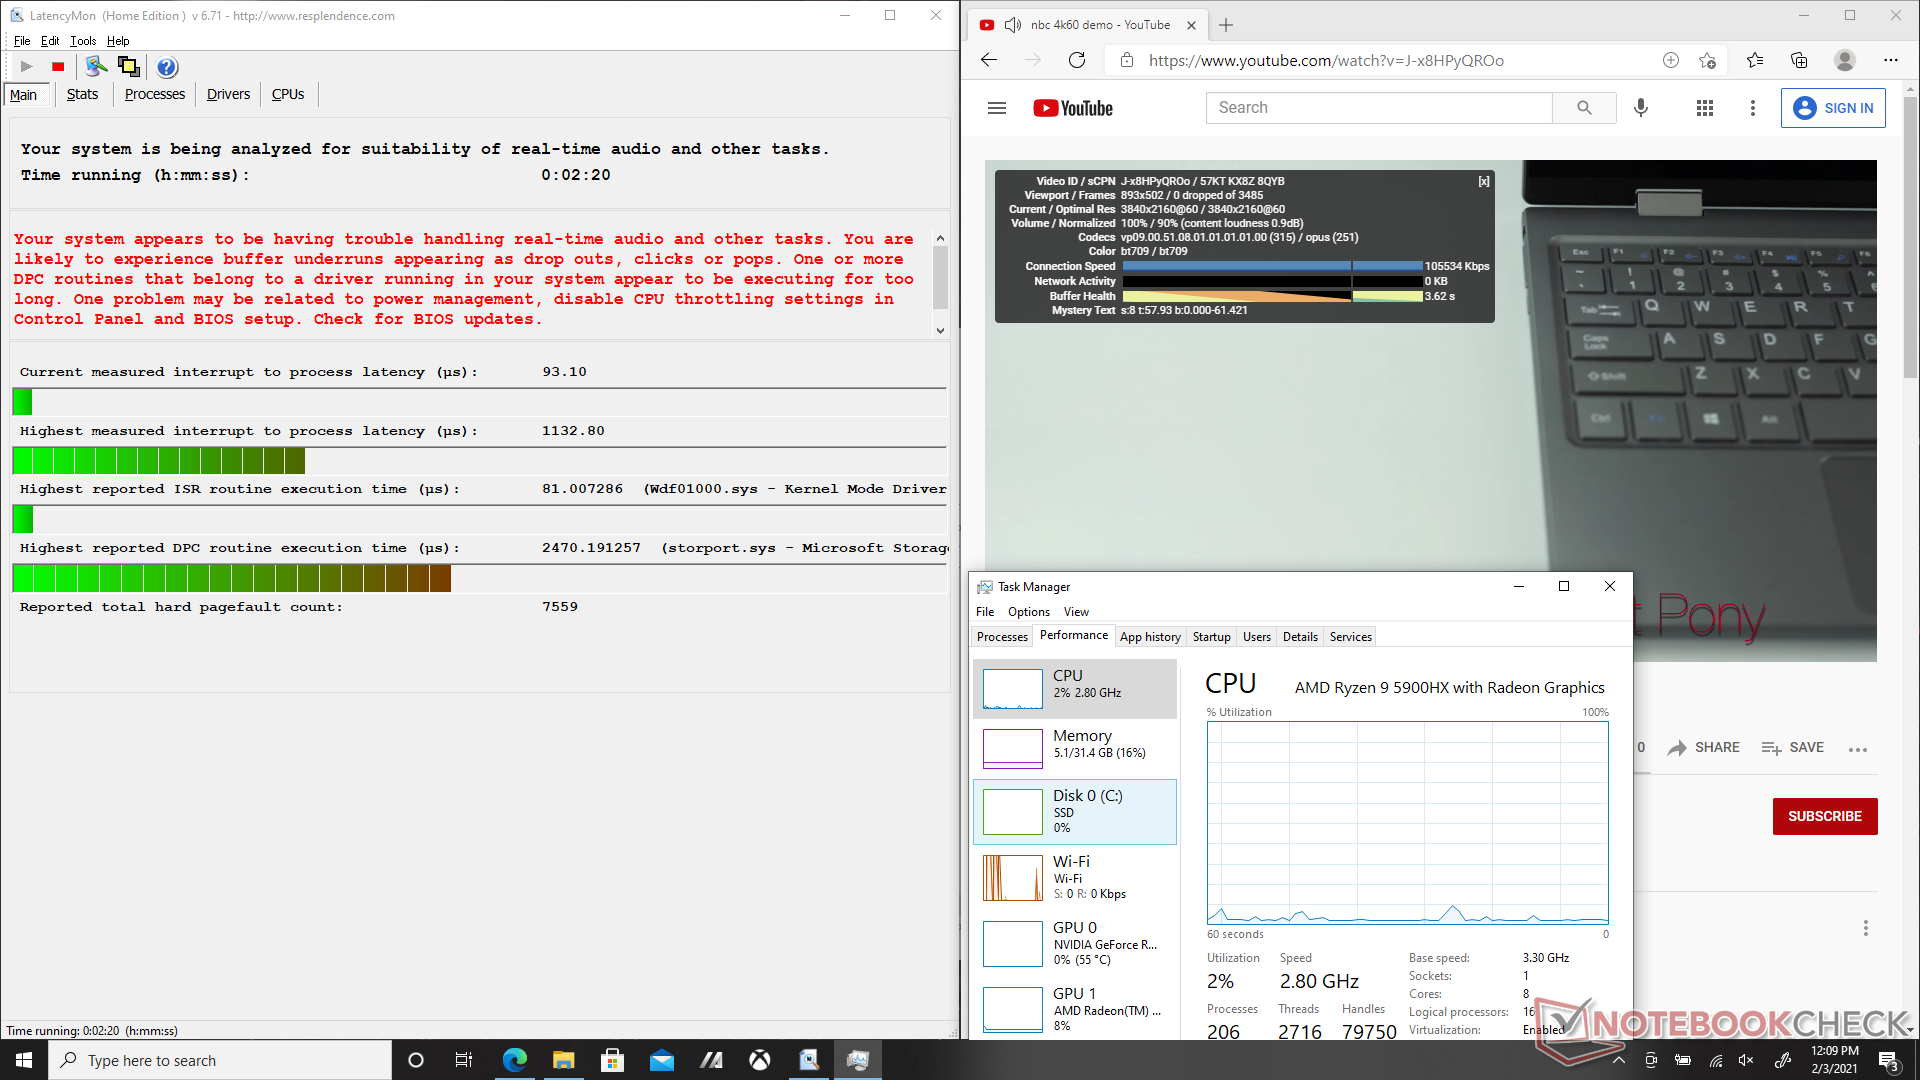
Task: Add this page to favorites in Edge
Action: tap(1707, 60)
